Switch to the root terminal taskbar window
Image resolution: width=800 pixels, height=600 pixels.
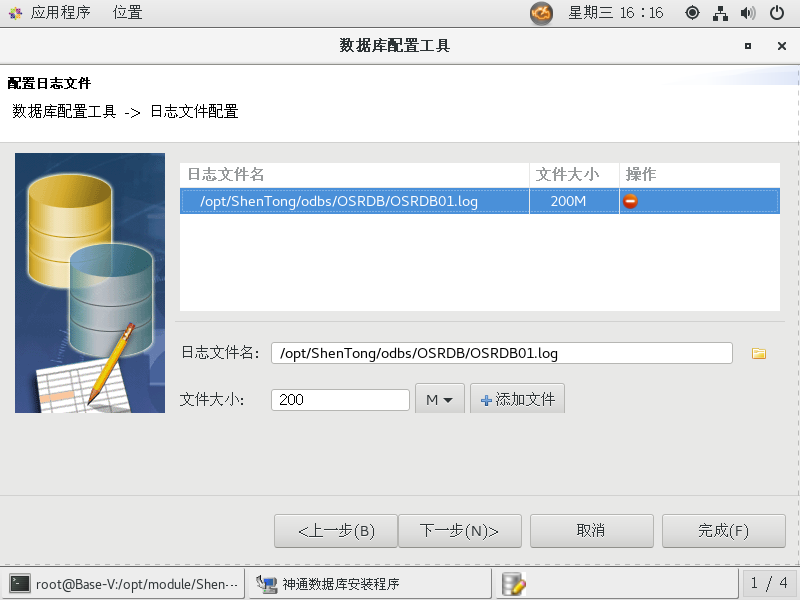click(126, 584)
